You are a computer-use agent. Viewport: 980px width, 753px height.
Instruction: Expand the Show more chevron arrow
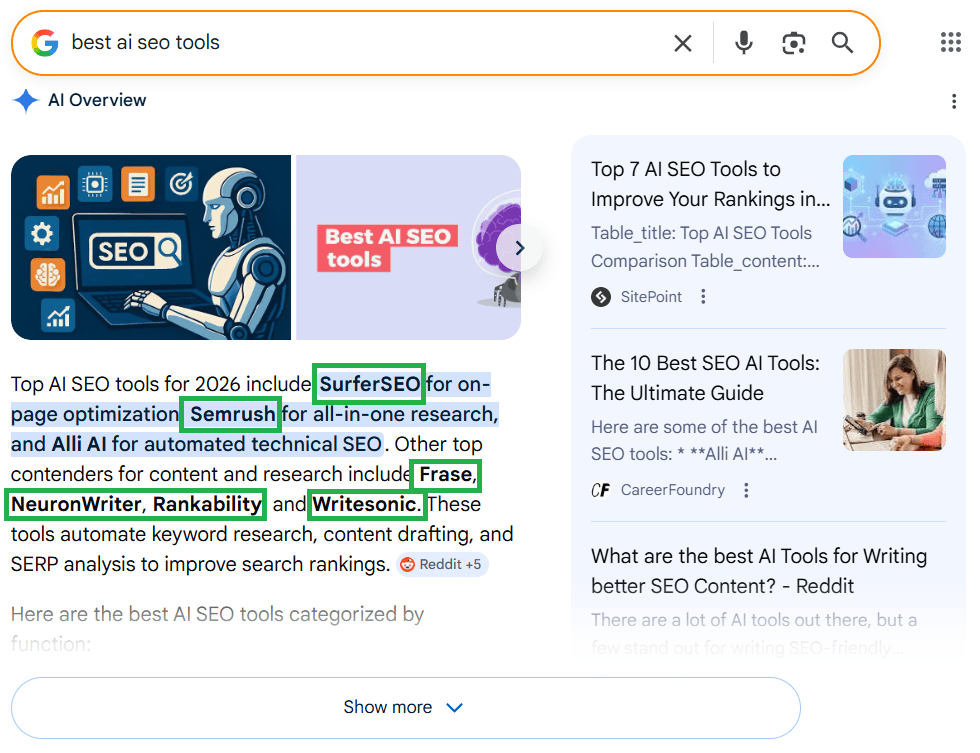tap(454, 707)
